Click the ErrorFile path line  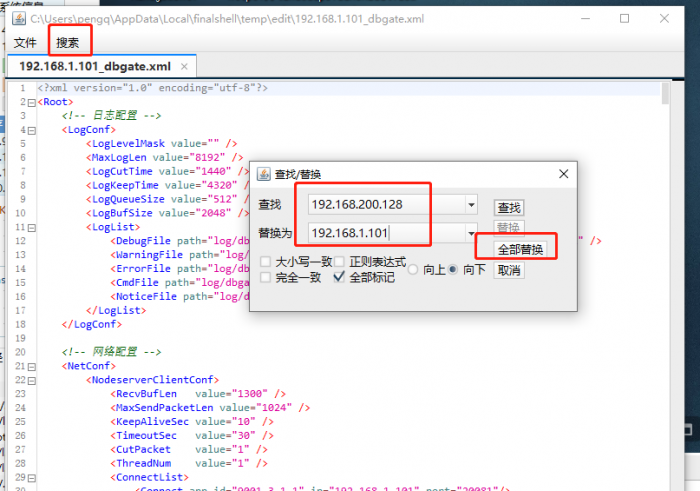(x=179, y=269)
